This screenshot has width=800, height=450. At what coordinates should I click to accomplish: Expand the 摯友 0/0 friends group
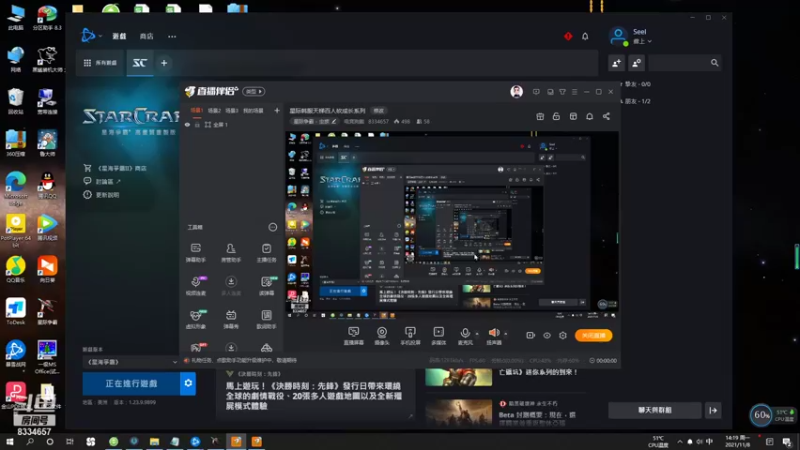click(636, 84)
